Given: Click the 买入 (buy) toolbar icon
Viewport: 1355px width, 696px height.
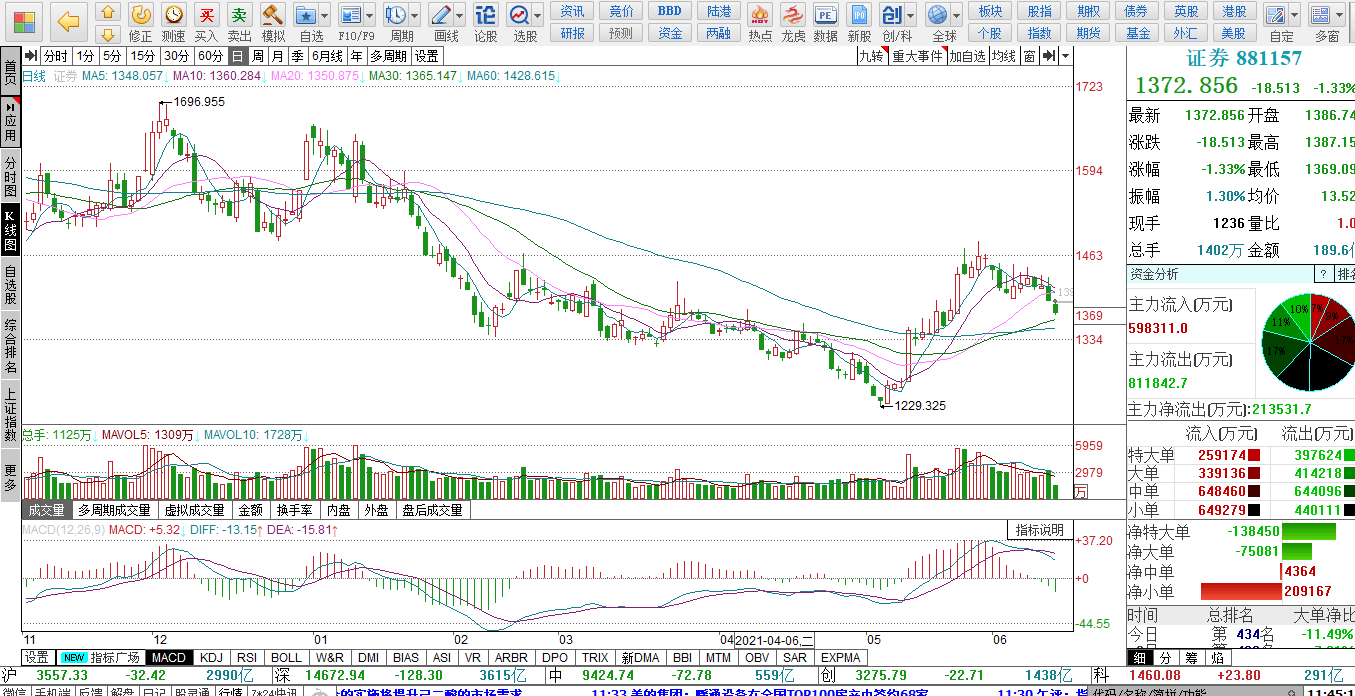Looking at the screenshot, I should pyautogui.click(x=206, y=16).
